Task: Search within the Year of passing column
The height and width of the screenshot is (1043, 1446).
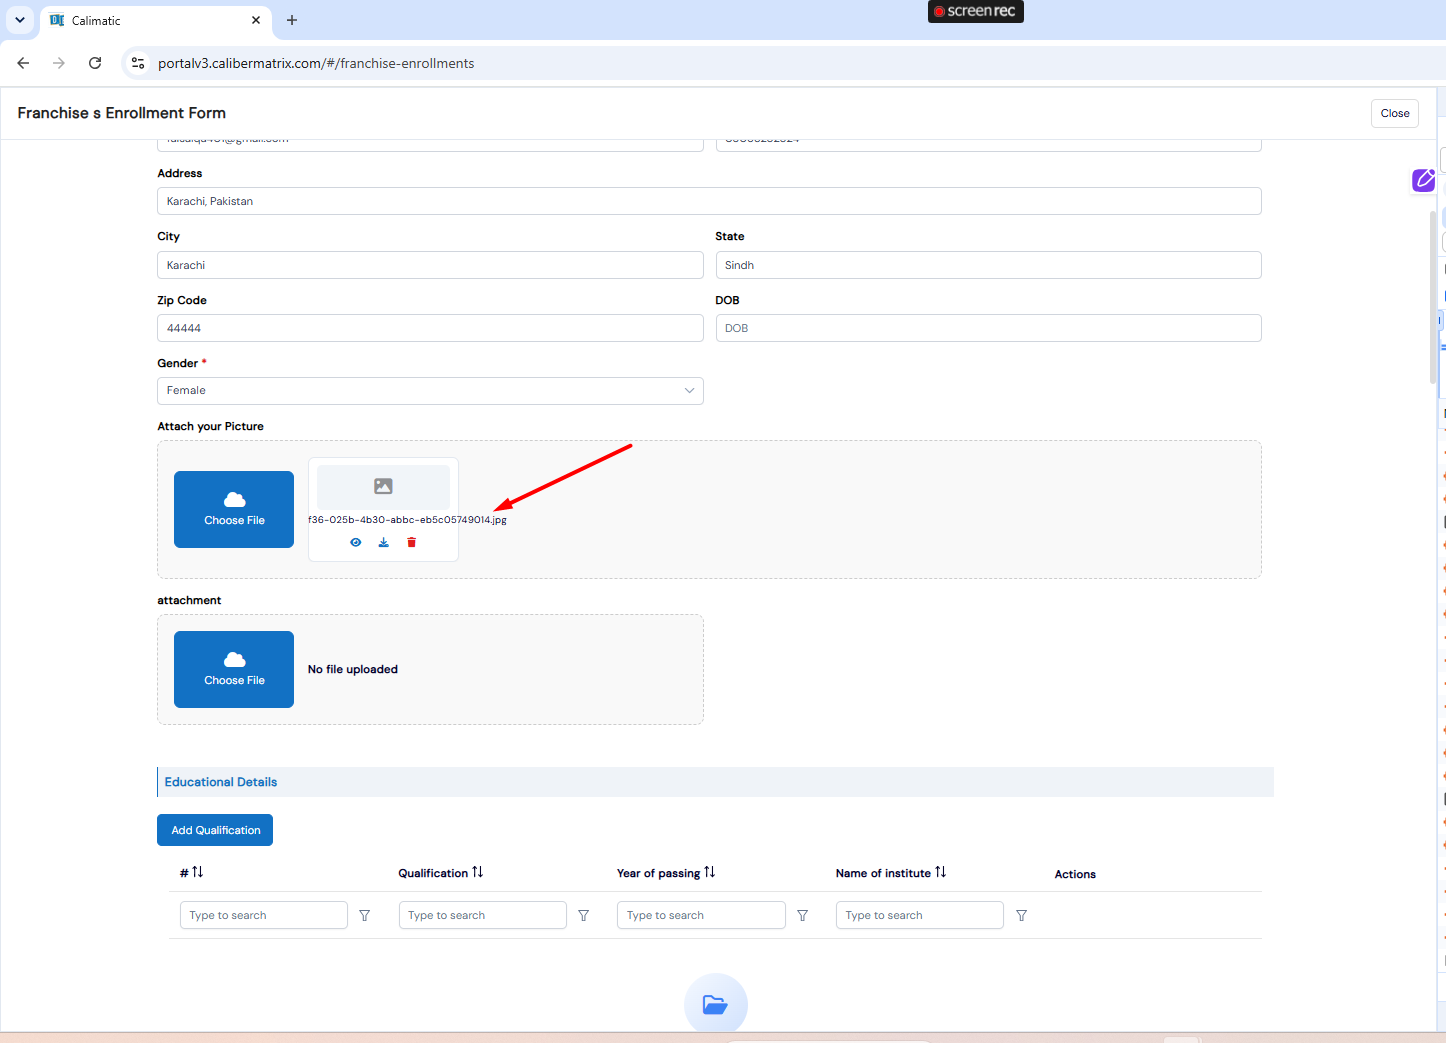Action: [x=701, y=915]
